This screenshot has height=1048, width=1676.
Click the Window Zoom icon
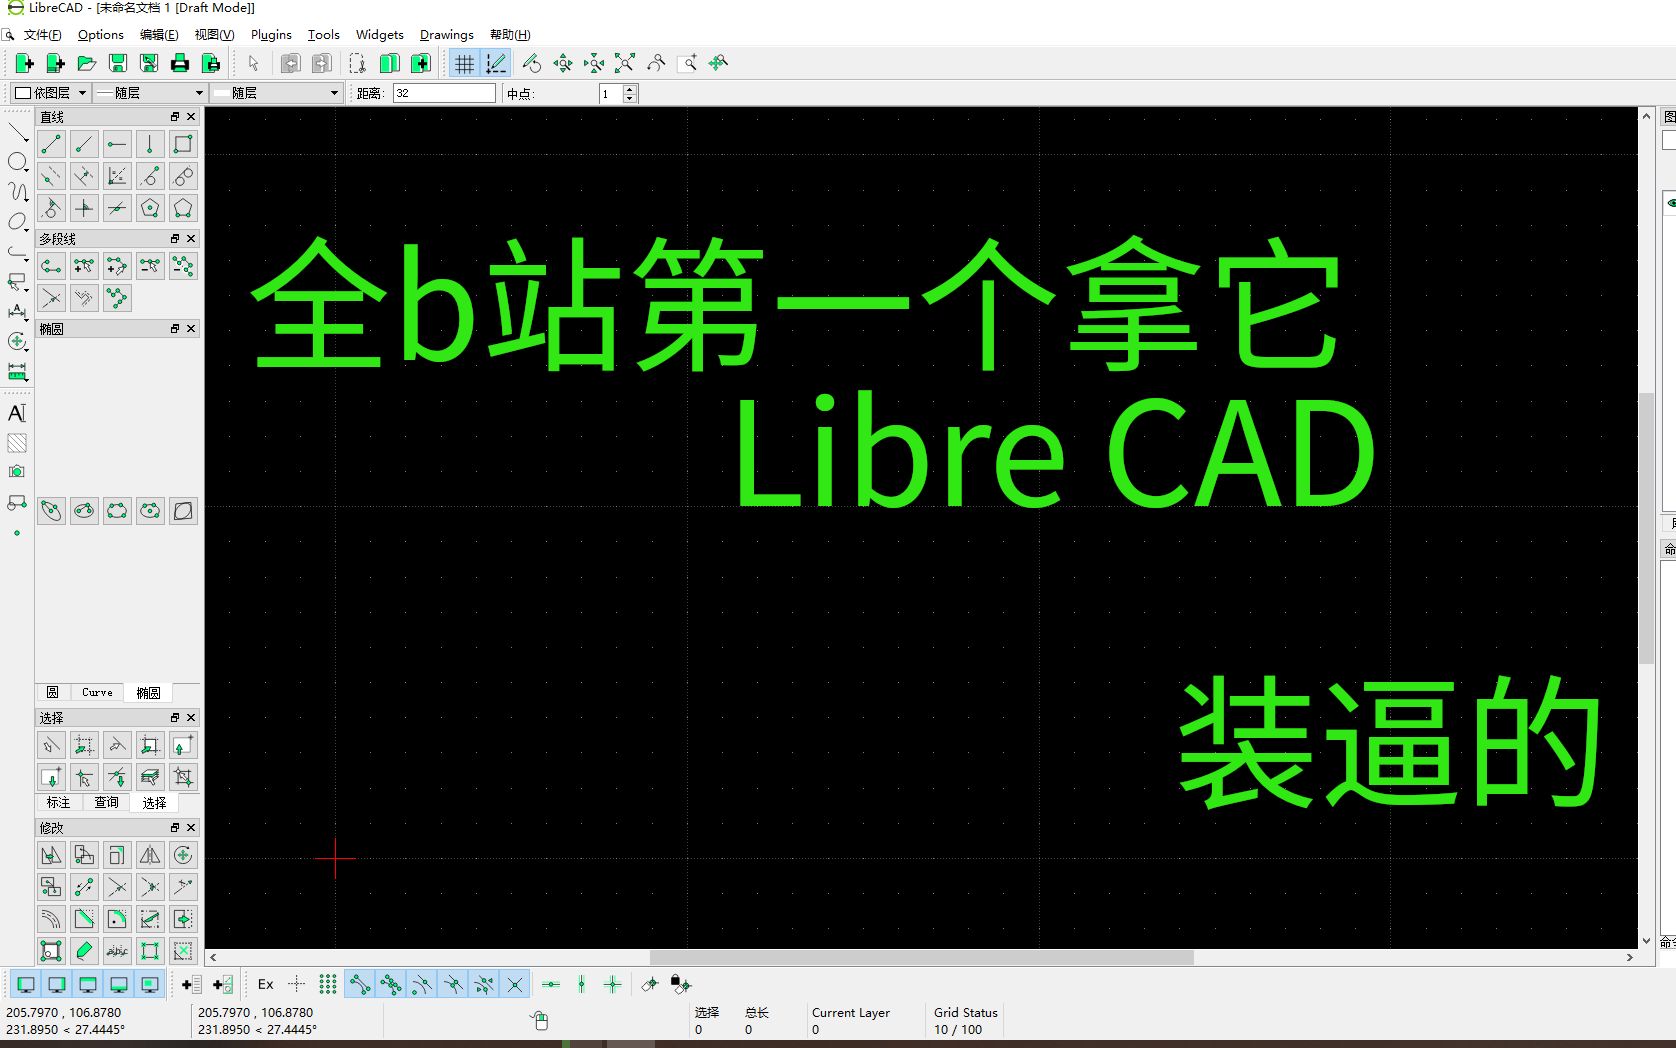(688, 64)
